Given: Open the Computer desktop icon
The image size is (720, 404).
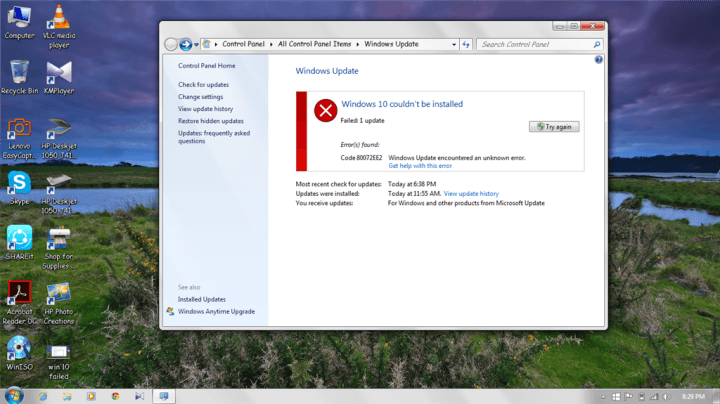Looking at the screenshot, I should 19,22.
